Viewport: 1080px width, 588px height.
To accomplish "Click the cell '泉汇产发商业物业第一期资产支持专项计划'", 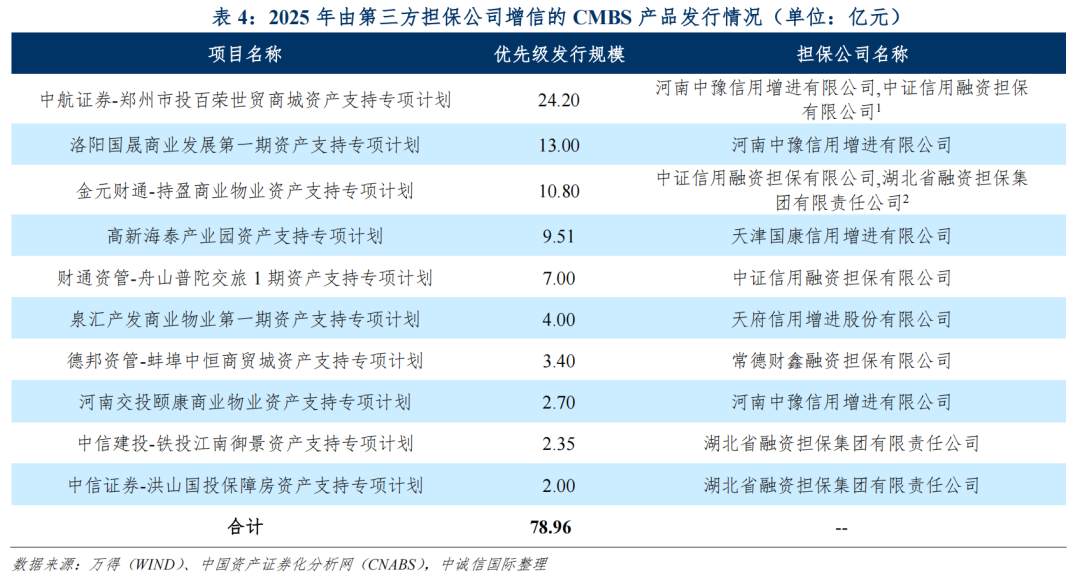I will coord(245,319).
